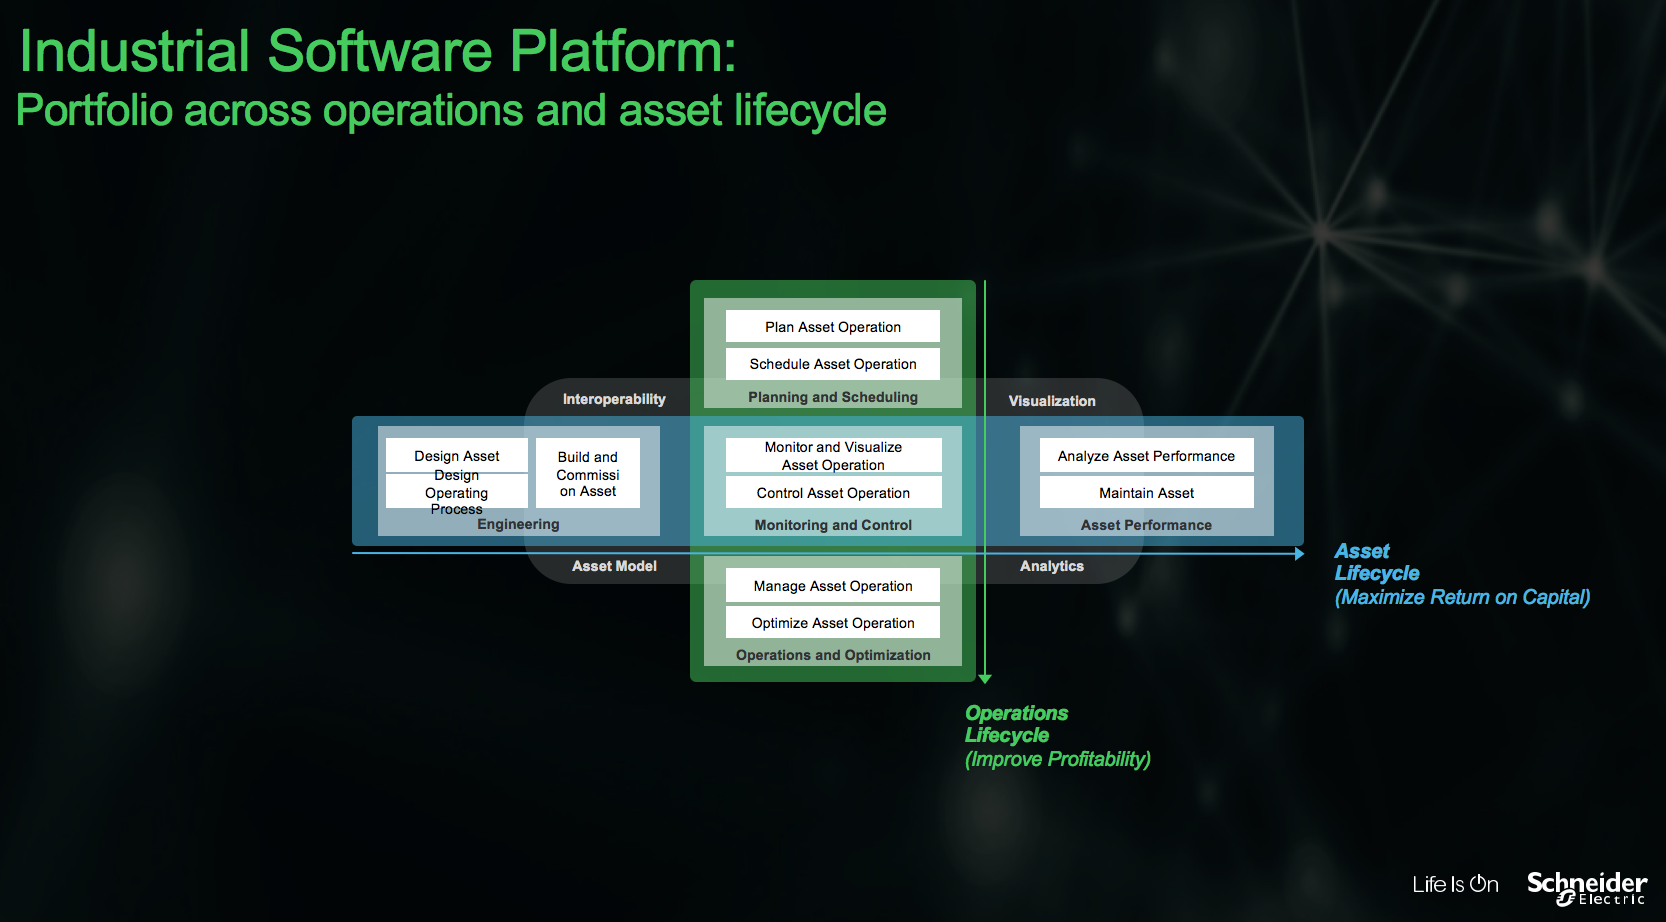Select the Analyze Asset Performance box
Image resolution: width=1666 pixels, height=922 pixels.
pos(1146,455)
